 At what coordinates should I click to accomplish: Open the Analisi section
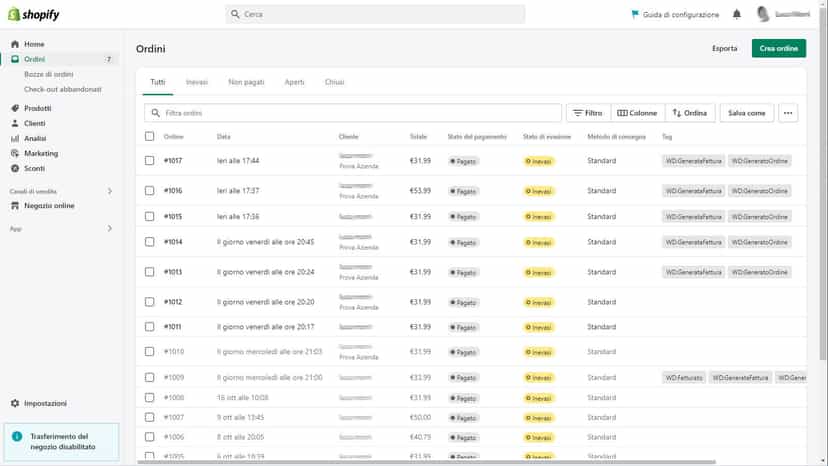tap(35, 138)
